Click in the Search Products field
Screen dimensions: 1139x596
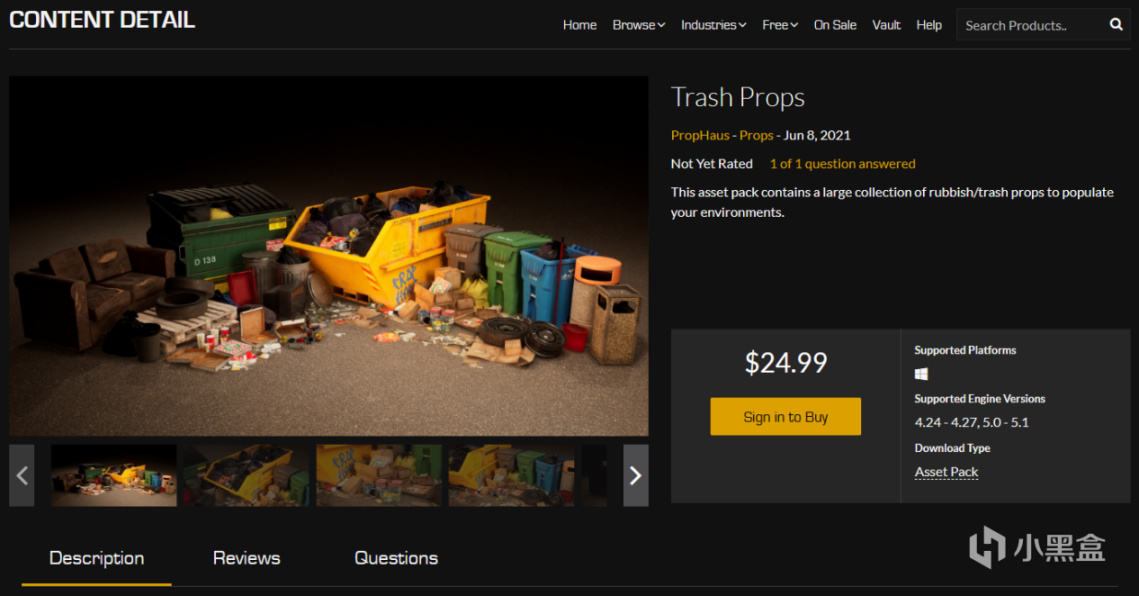click(1031, 25)
